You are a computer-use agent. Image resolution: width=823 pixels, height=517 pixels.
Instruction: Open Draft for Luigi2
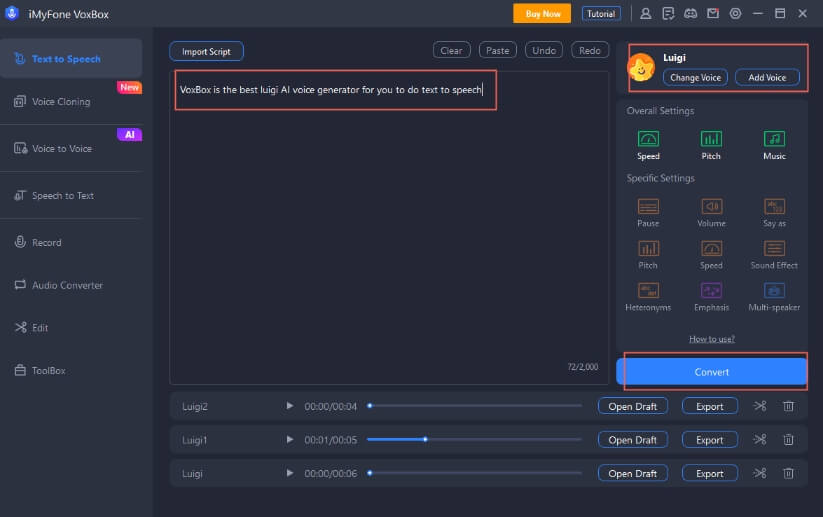pyautogui.click(x=632, y=406)
